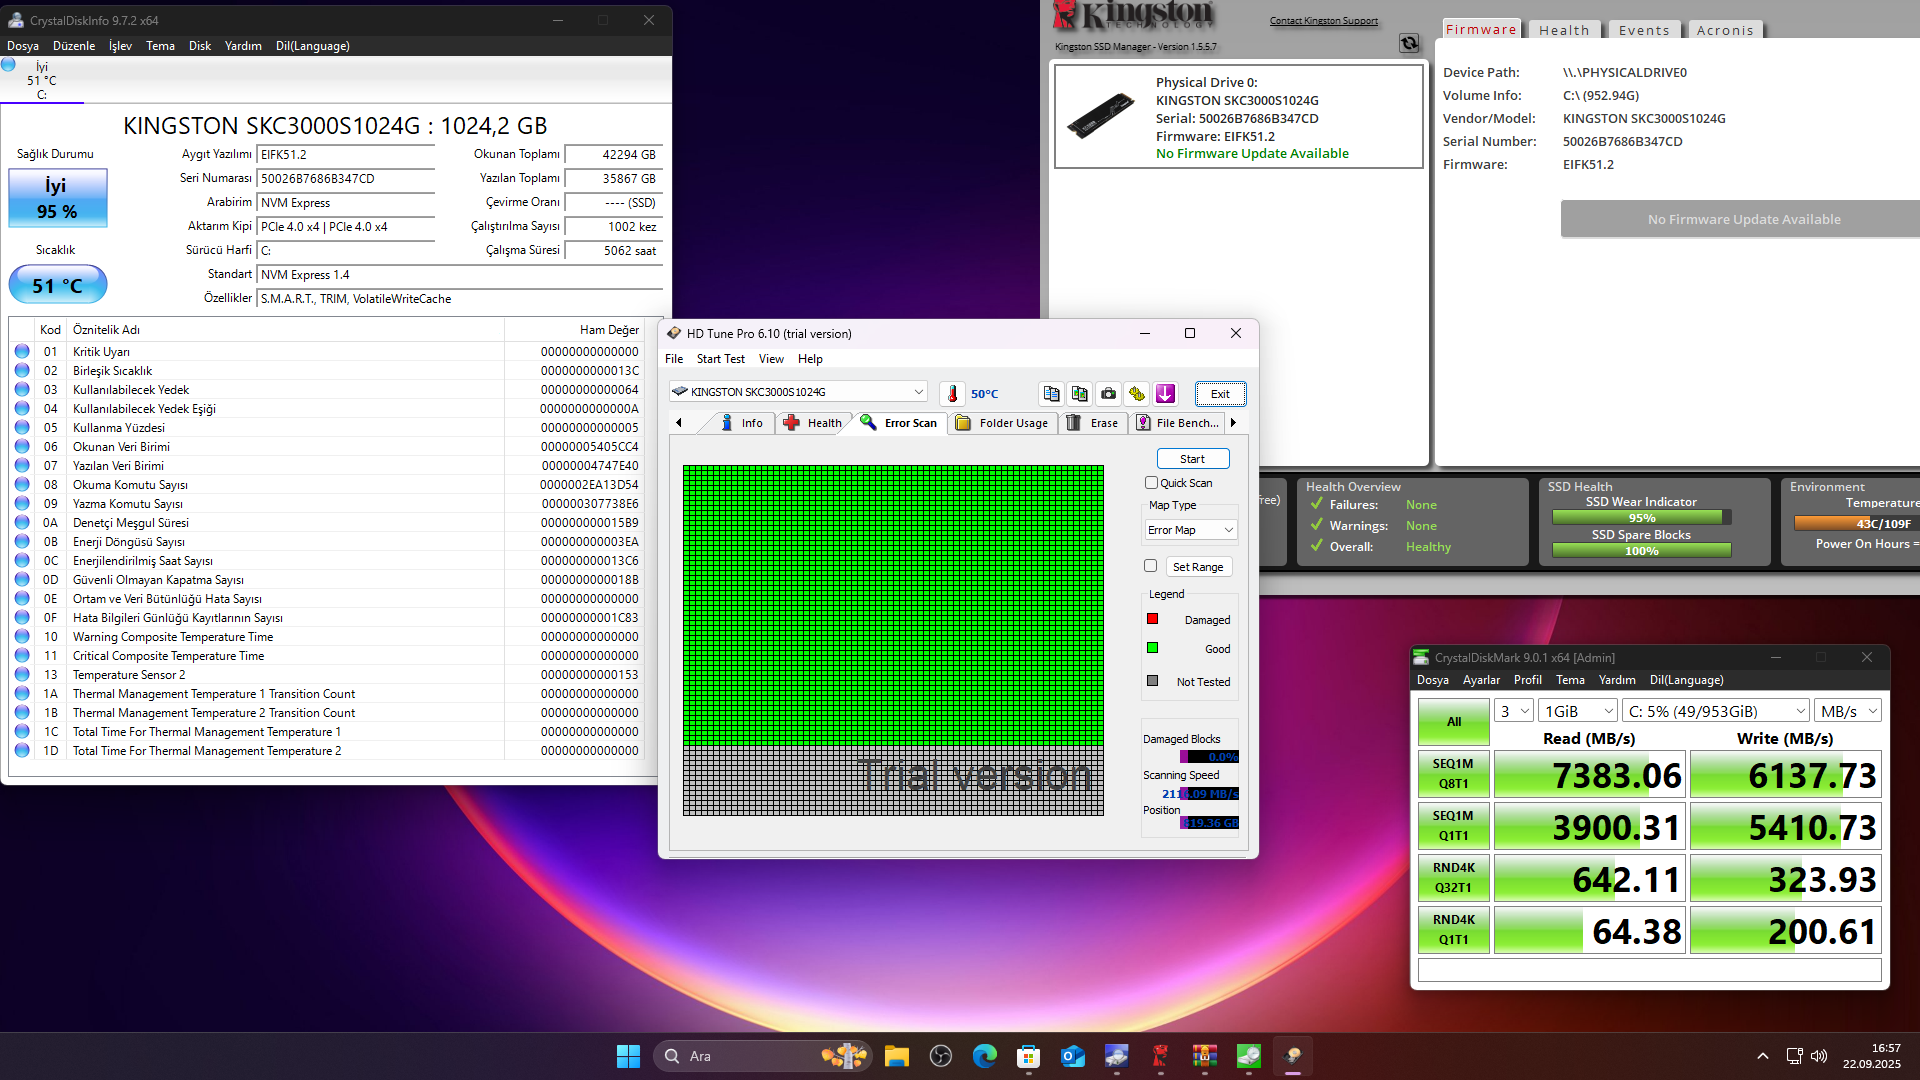The width and height of the screenshot is (1920, 1080).
Task: Open the drive selection dropdown in HD Tune
Action: [798, 392]
